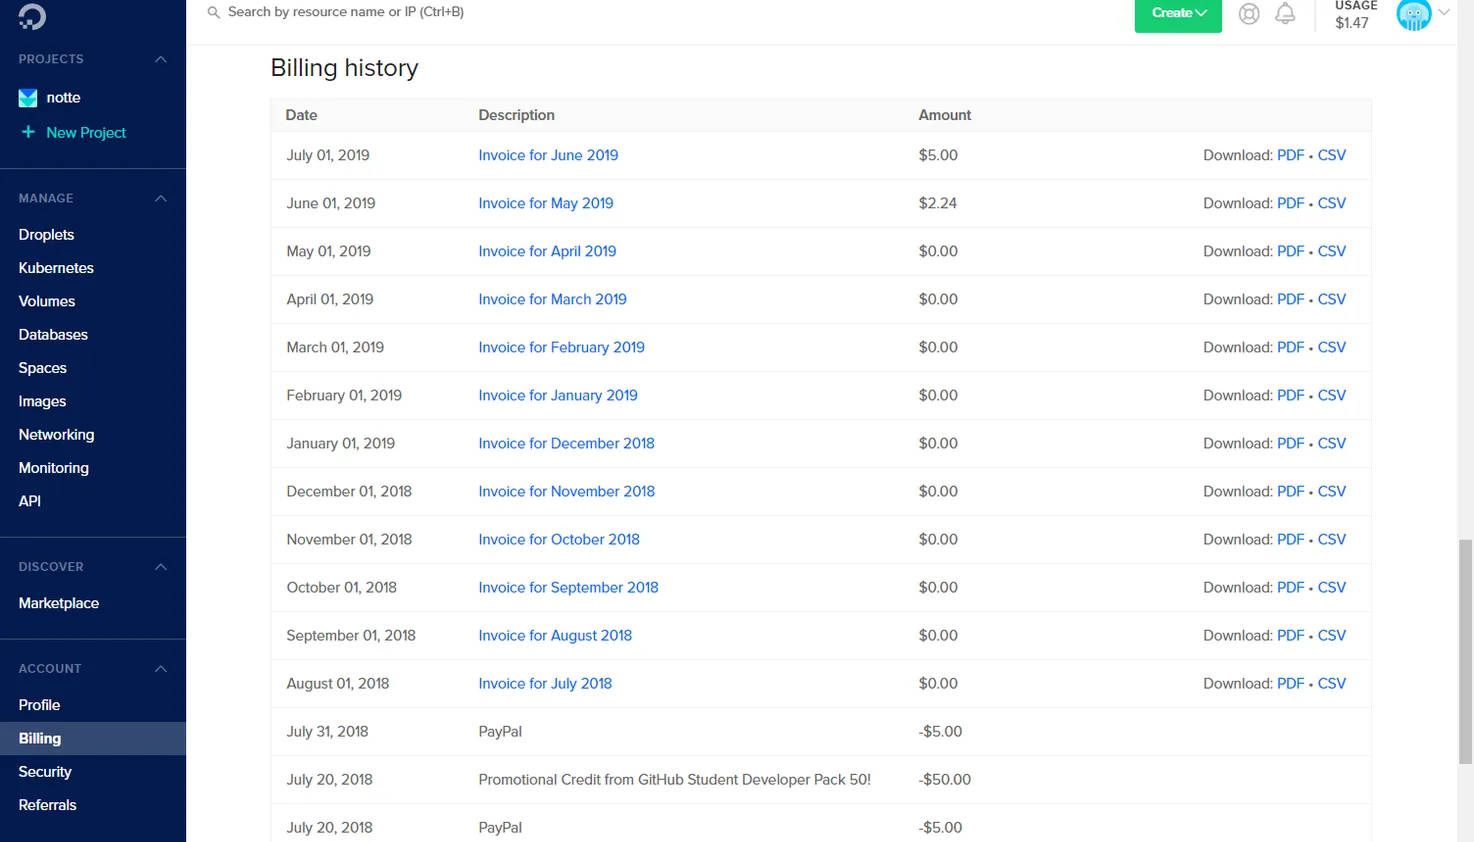Open the Kubernetes section
The image size is (1474, 842).
[x=56, y=268]
